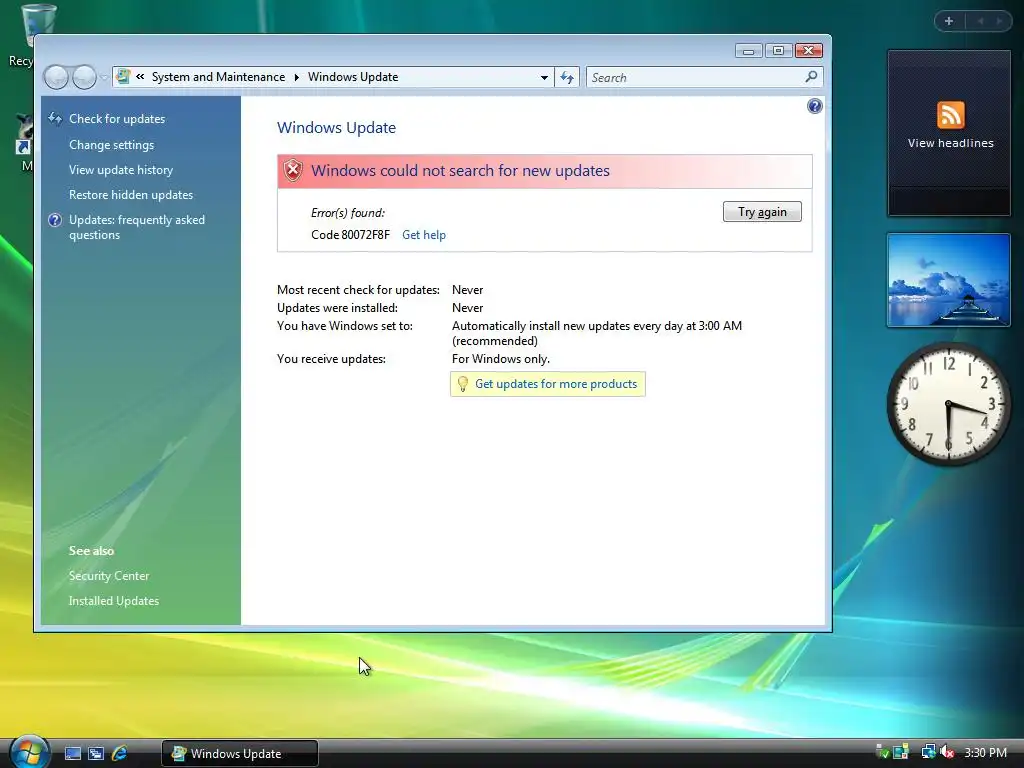Click the address bar refresh button

click(x=567, y=77)
